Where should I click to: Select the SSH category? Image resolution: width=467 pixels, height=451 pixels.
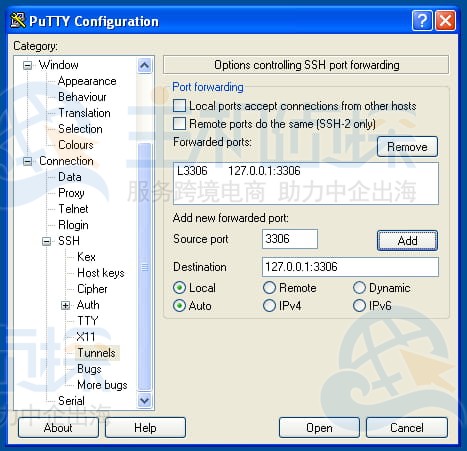69,241
